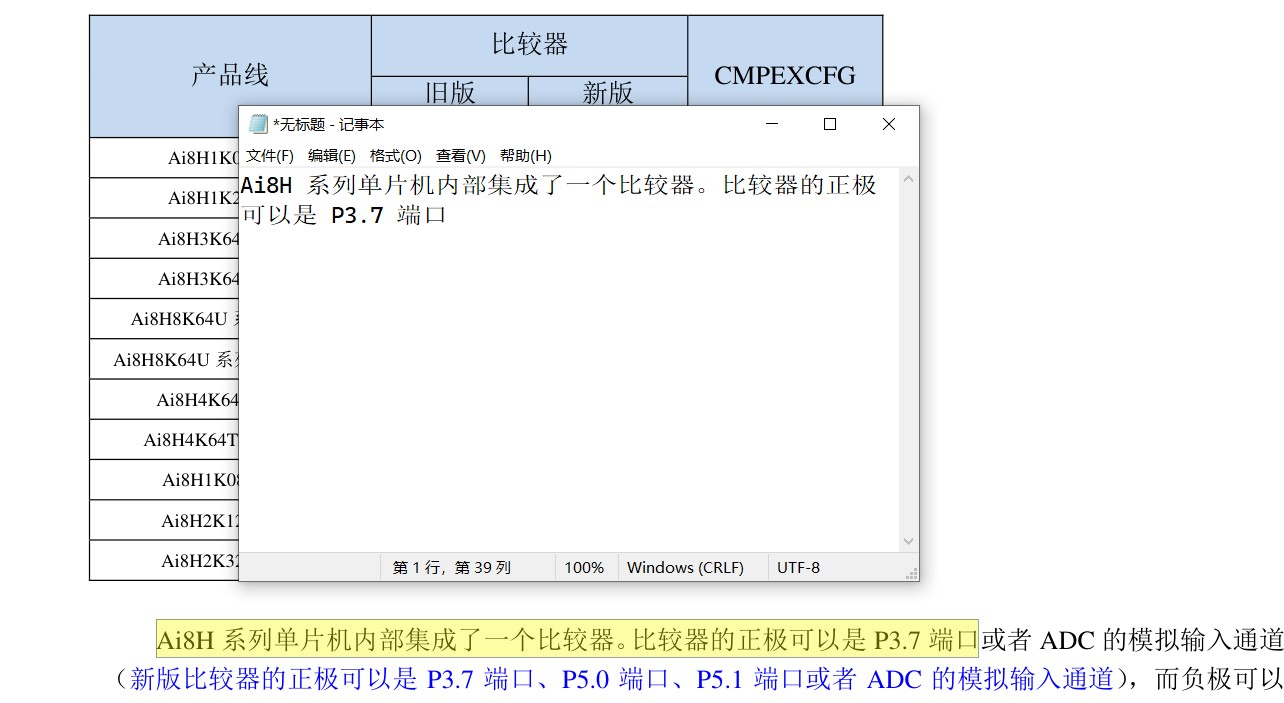This screenshot has height=703, width=1284.
Task: Click the yellow highlighted sentence in the document
Action: [x=567, y=639]
